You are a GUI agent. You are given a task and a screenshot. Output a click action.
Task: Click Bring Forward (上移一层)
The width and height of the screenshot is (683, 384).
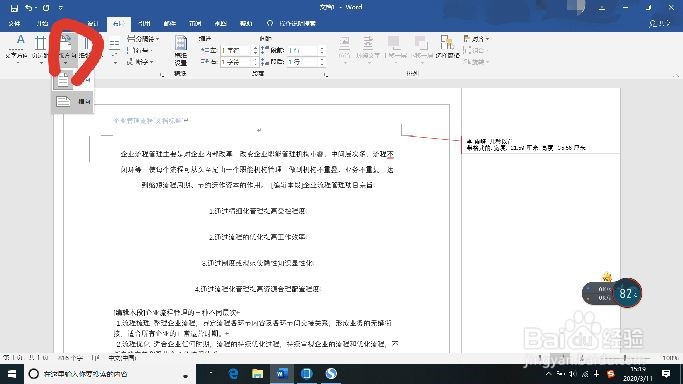pyautogui.click(x=395, y=49)
